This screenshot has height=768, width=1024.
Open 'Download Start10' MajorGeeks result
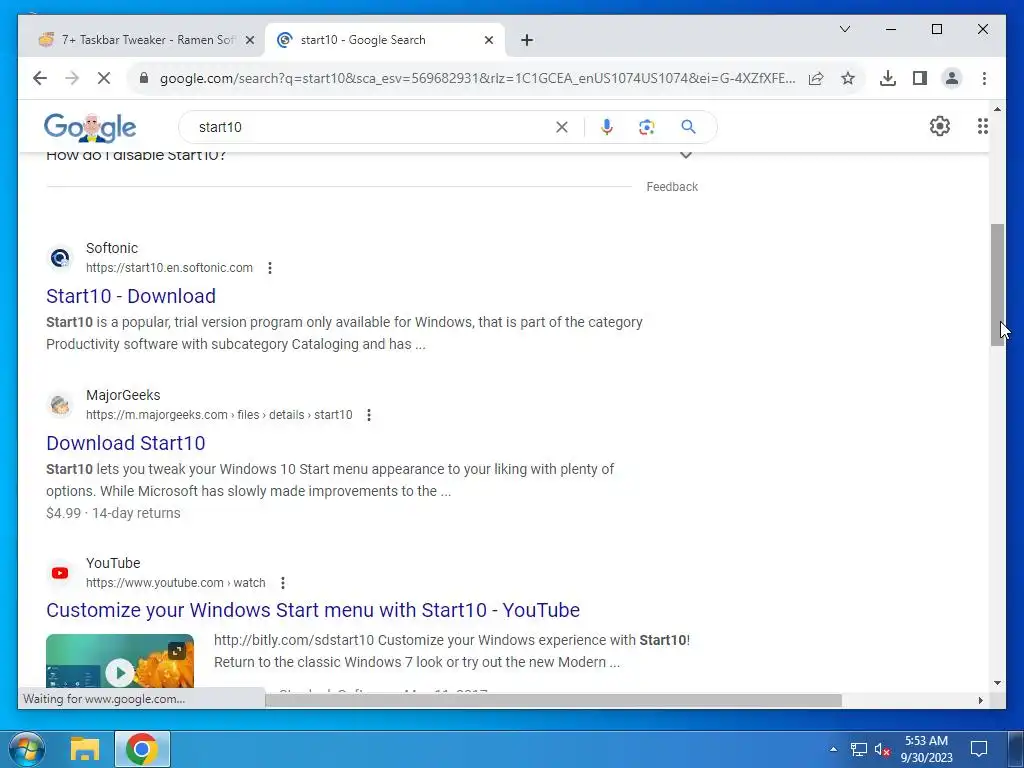point(125,443)
